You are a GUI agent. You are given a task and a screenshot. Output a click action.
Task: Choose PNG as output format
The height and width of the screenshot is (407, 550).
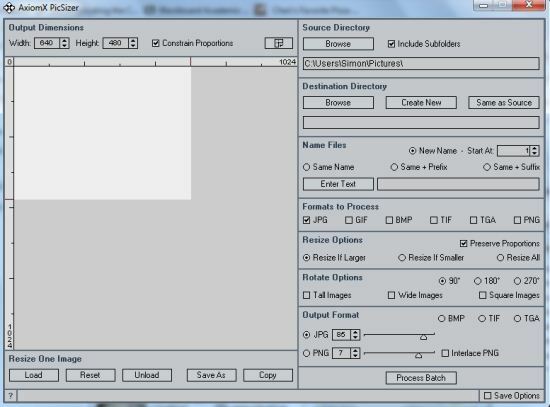307,353
